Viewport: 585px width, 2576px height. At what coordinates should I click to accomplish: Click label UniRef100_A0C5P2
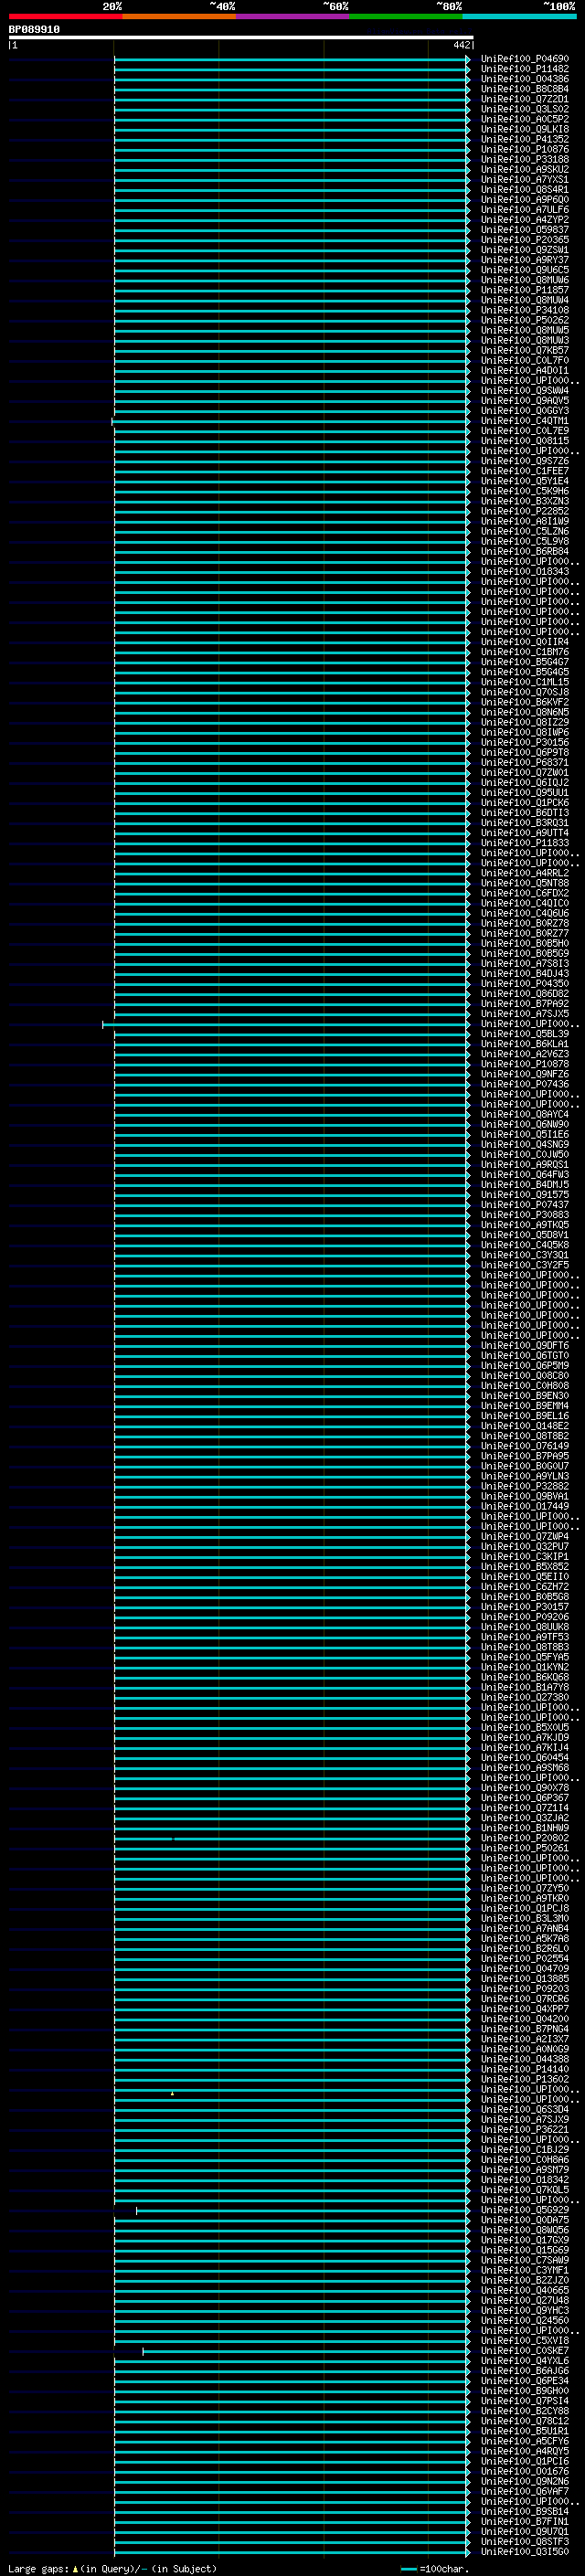coord(524,119)
